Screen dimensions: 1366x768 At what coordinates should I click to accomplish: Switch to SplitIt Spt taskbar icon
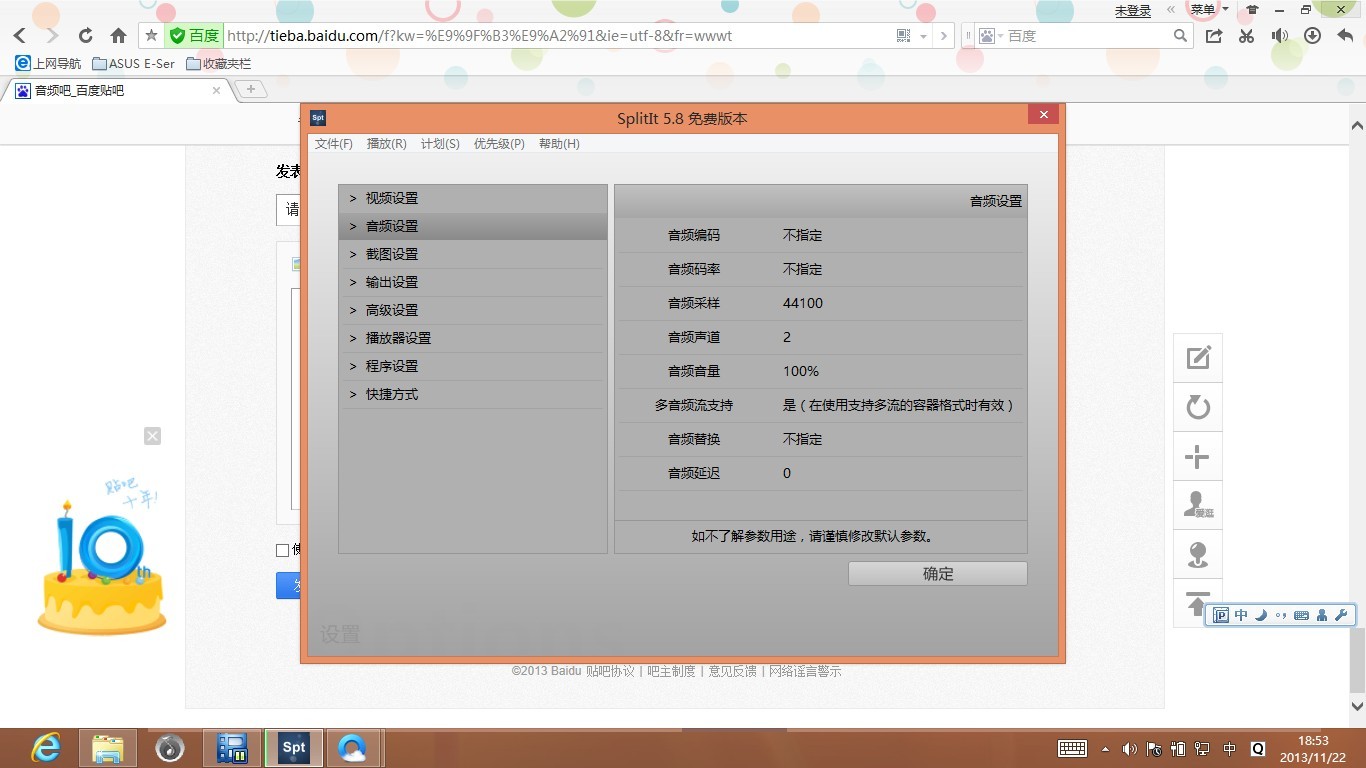(294, 748)
